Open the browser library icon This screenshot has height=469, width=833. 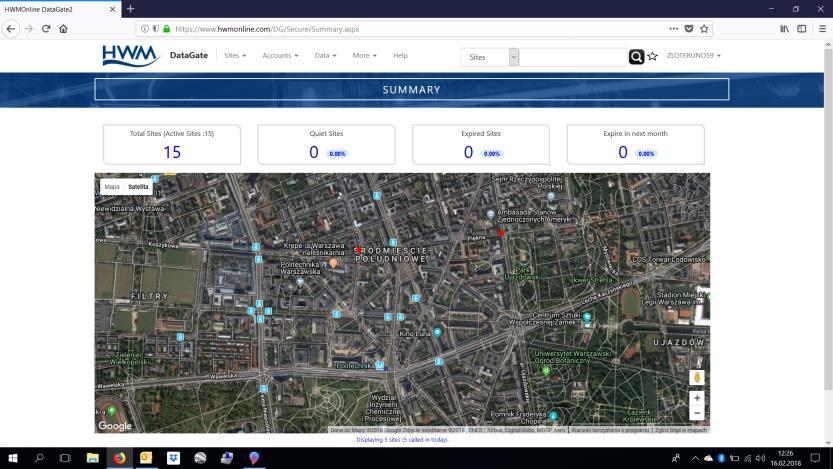pyautogui.click(x=784, y=29)
